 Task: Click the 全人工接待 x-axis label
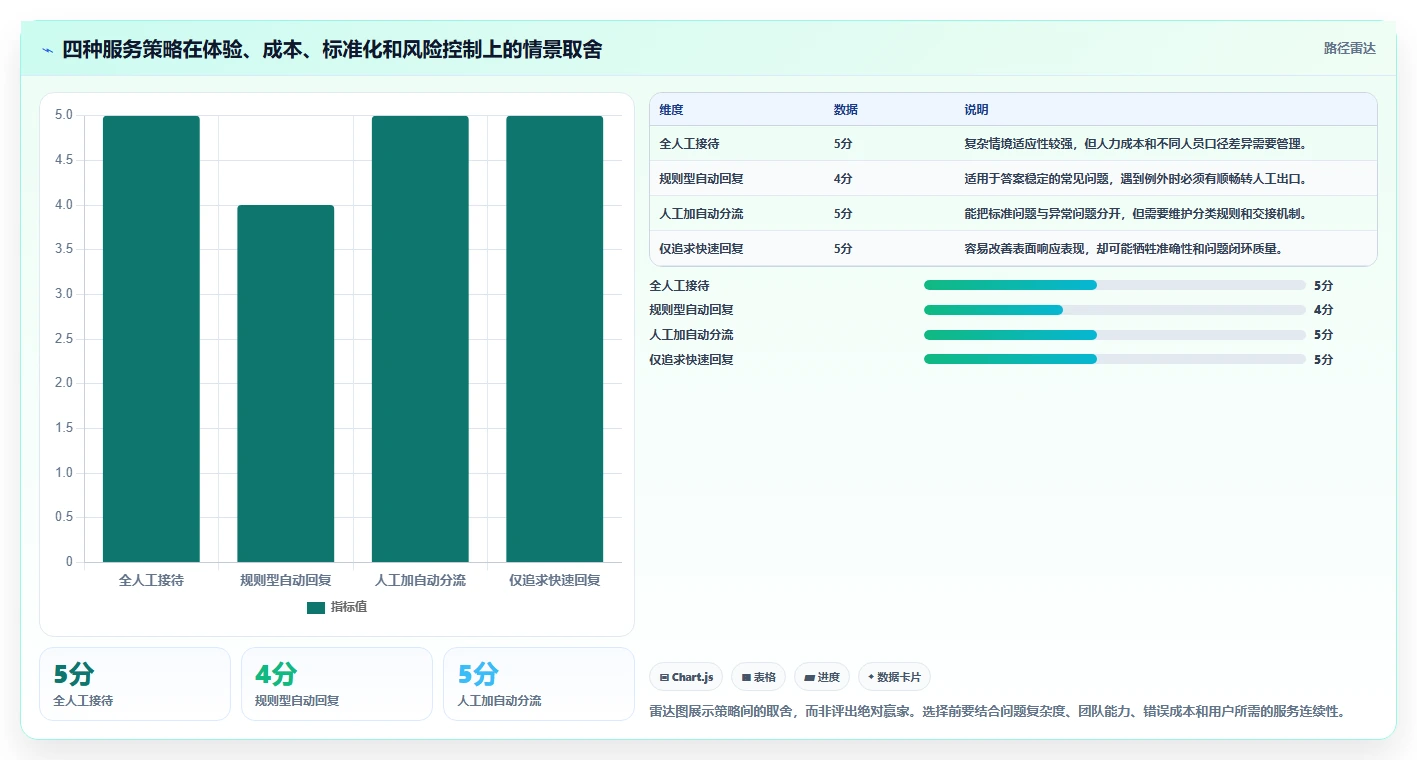click(151, 580)
